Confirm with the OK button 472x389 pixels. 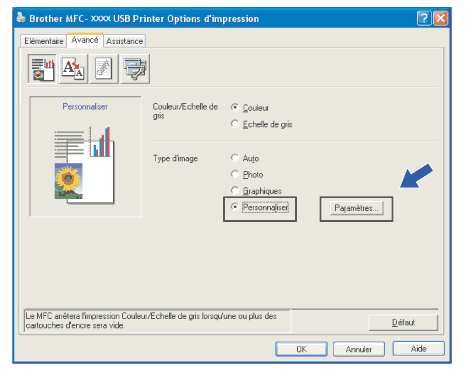(x=301, y=349)
